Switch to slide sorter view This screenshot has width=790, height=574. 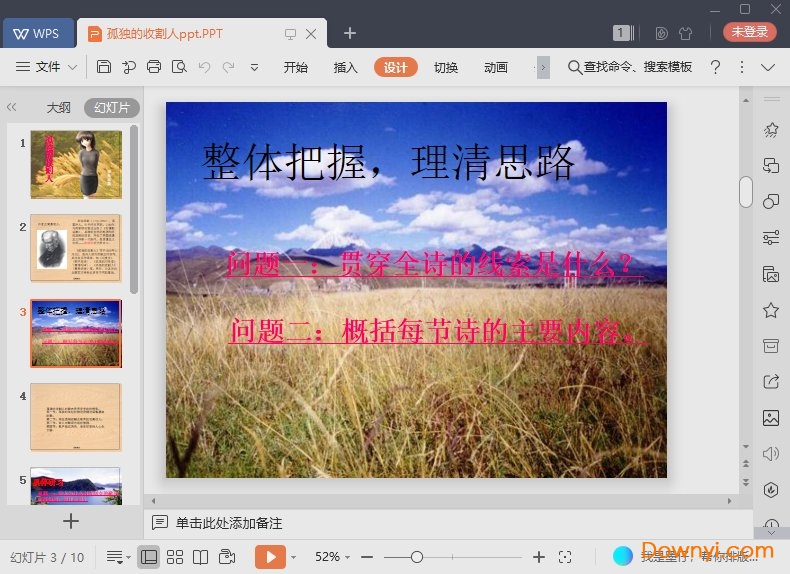pyautogui.click(x=175, y=557)
